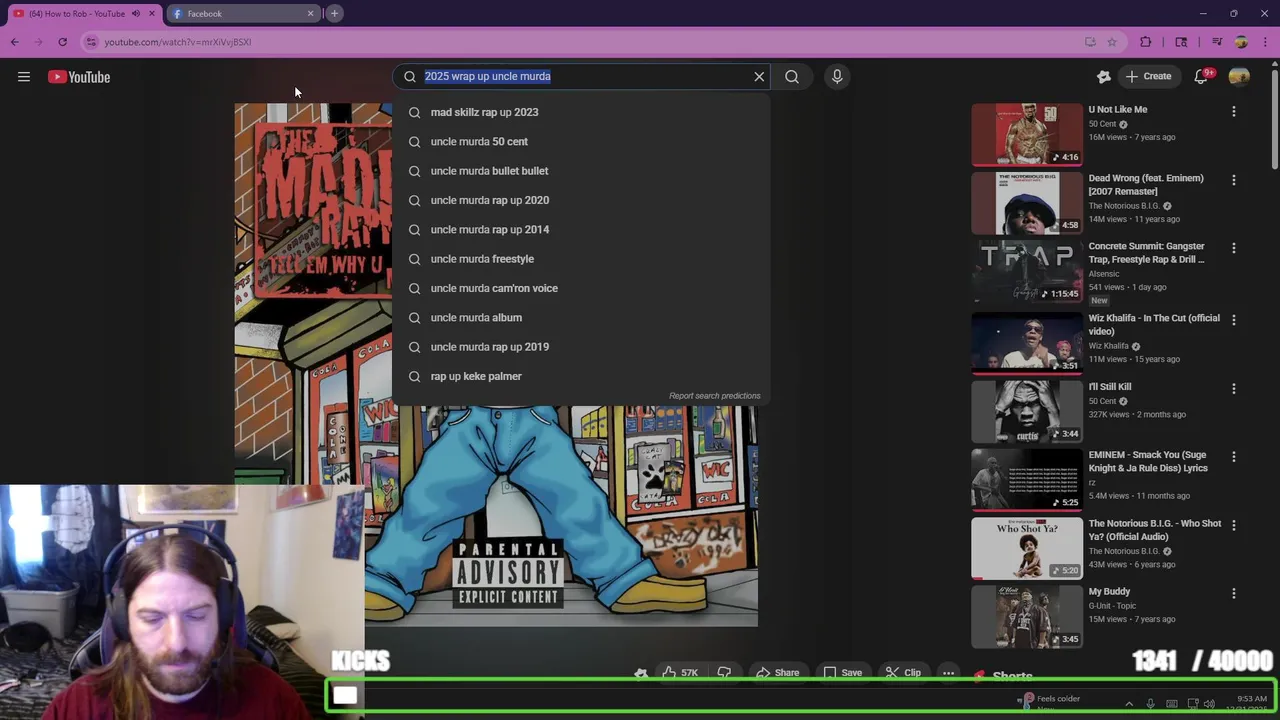
Task: Open options for 'I'll Still Kill'
Action: pyautogui.click(x=1233, y=388)
